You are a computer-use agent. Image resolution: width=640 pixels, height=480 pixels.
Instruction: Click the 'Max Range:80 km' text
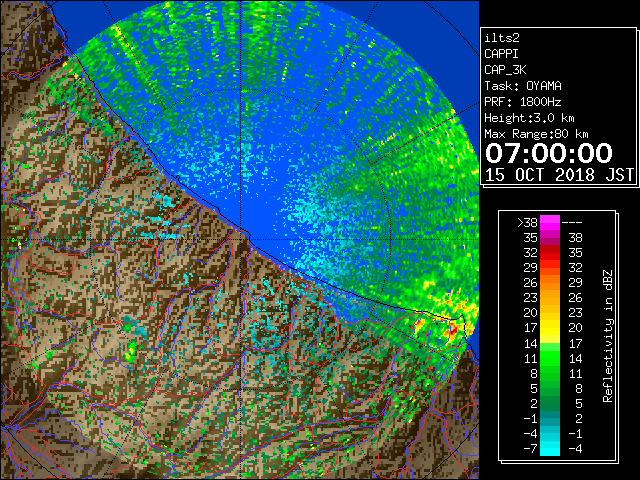click(536, 134)
